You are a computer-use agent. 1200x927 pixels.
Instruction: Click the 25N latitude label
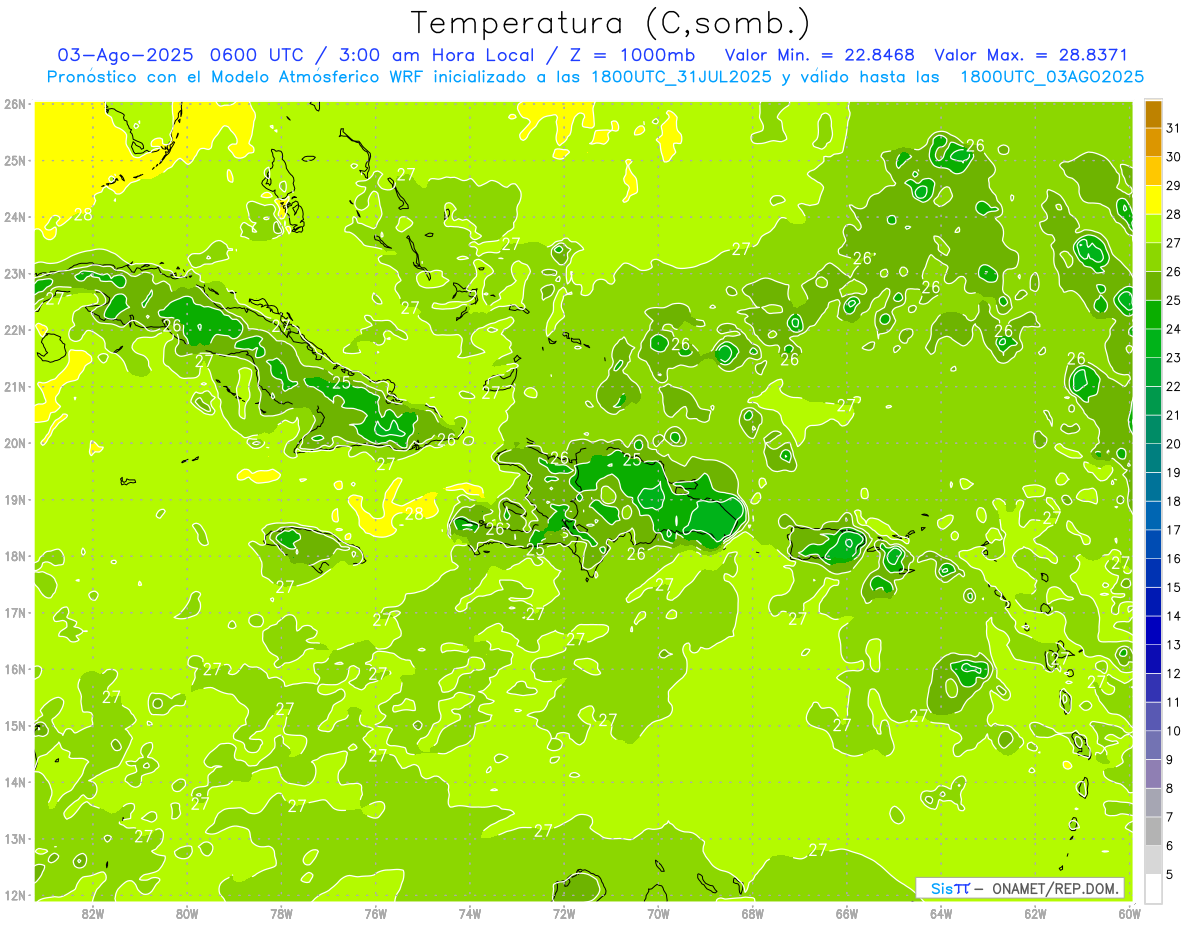15,160
